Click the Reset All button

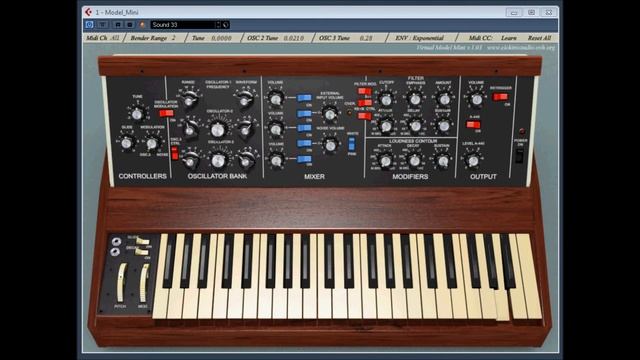click(x=539, y=38)
